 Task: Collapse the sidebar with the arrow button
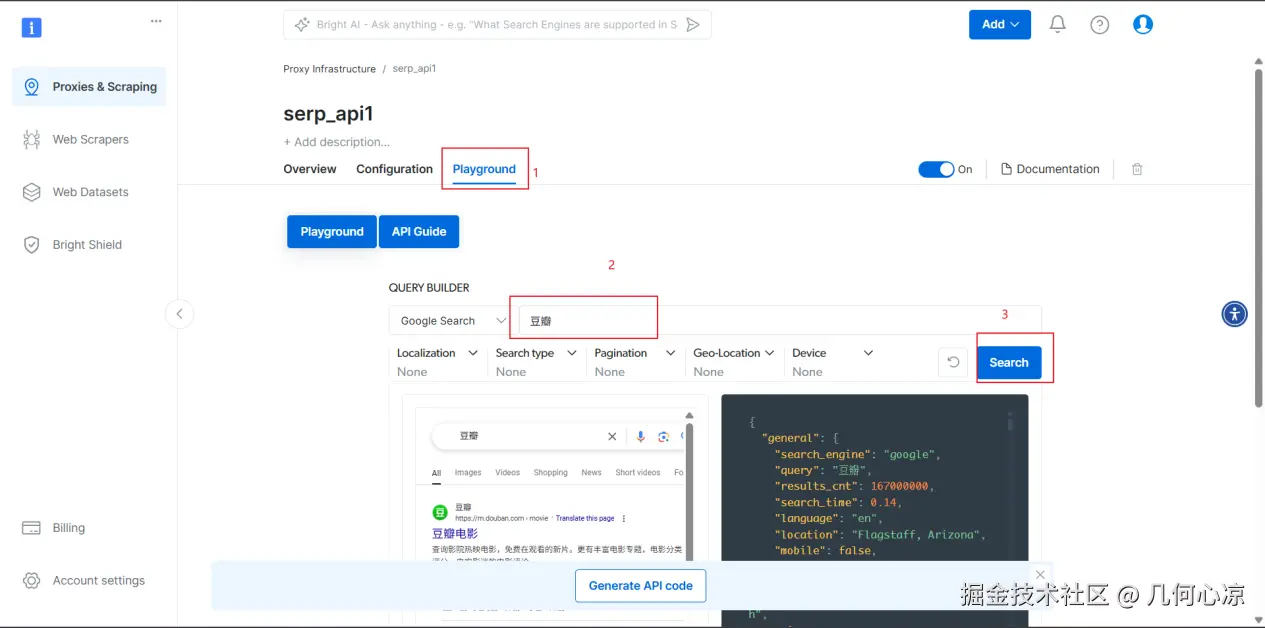[179, 314]
